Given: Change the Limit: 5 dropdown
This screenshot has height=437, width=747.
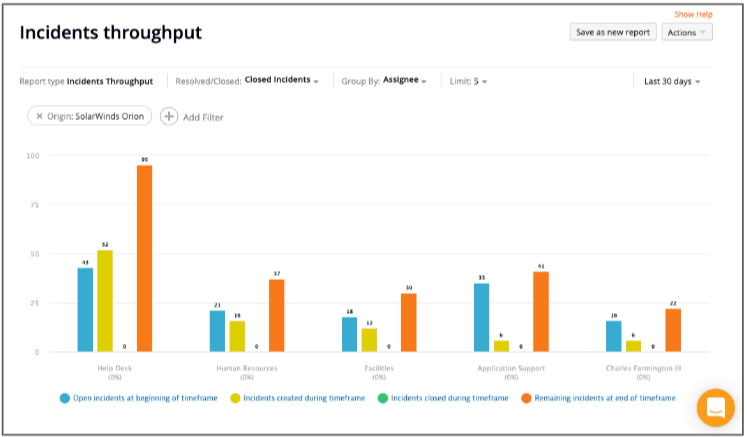Looking at the screenshot, I should [x=468, y=81].
